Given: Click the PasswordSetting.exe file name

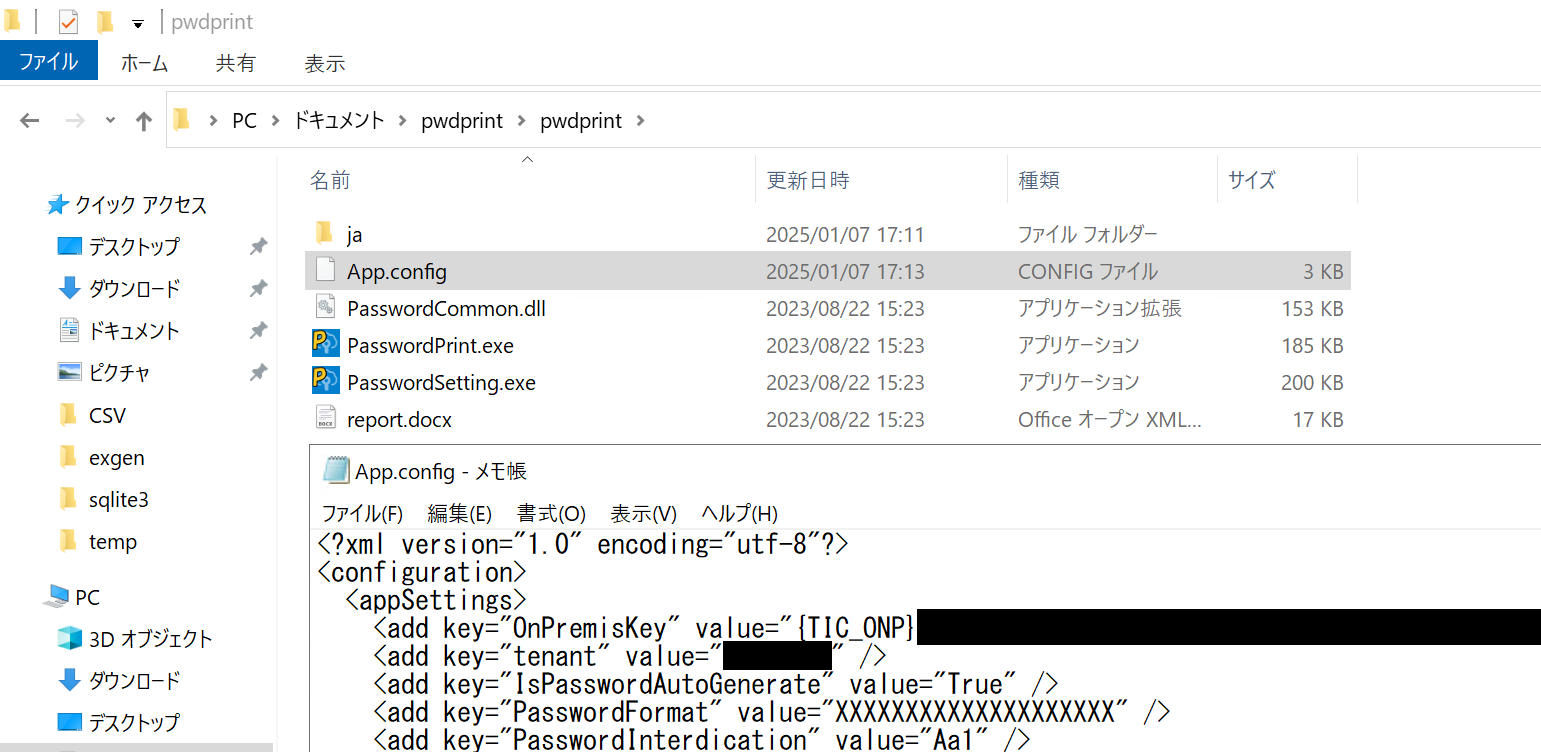Looking at the screenshot, I should [441, 383].
